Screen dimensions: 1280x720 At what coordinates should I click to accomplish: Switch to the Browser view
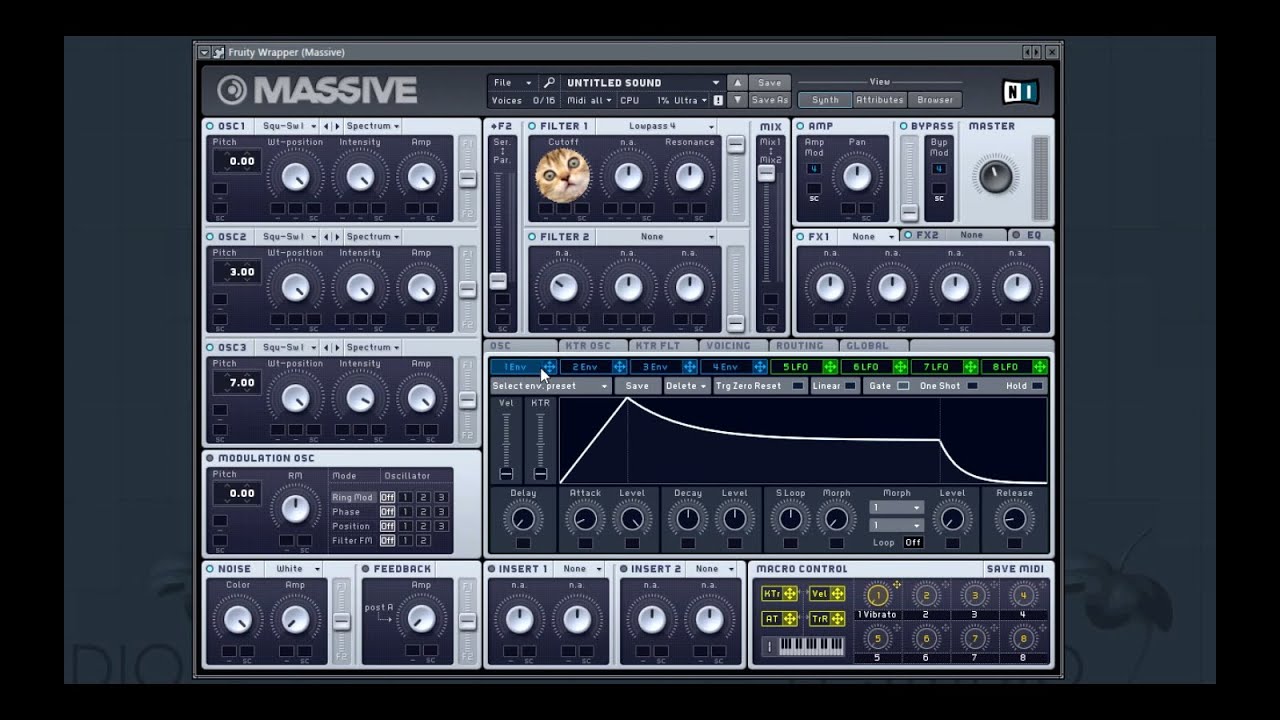tap(935, 100)
